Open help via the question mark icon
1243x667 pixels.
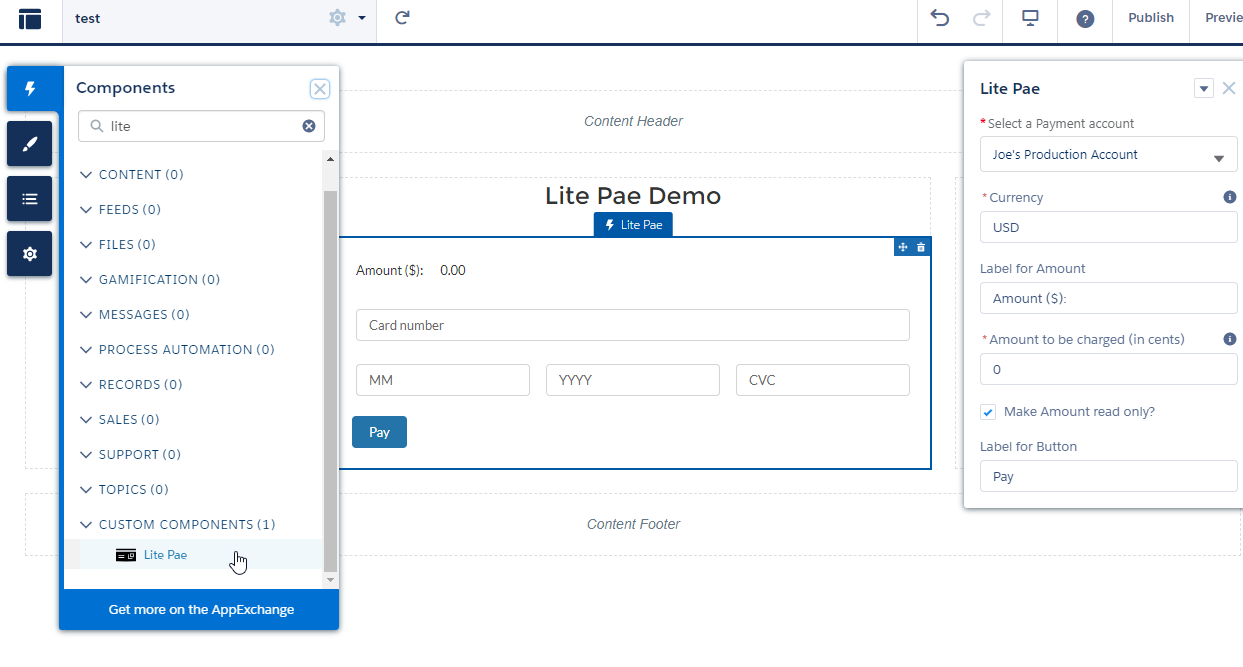coord(1085,17)
